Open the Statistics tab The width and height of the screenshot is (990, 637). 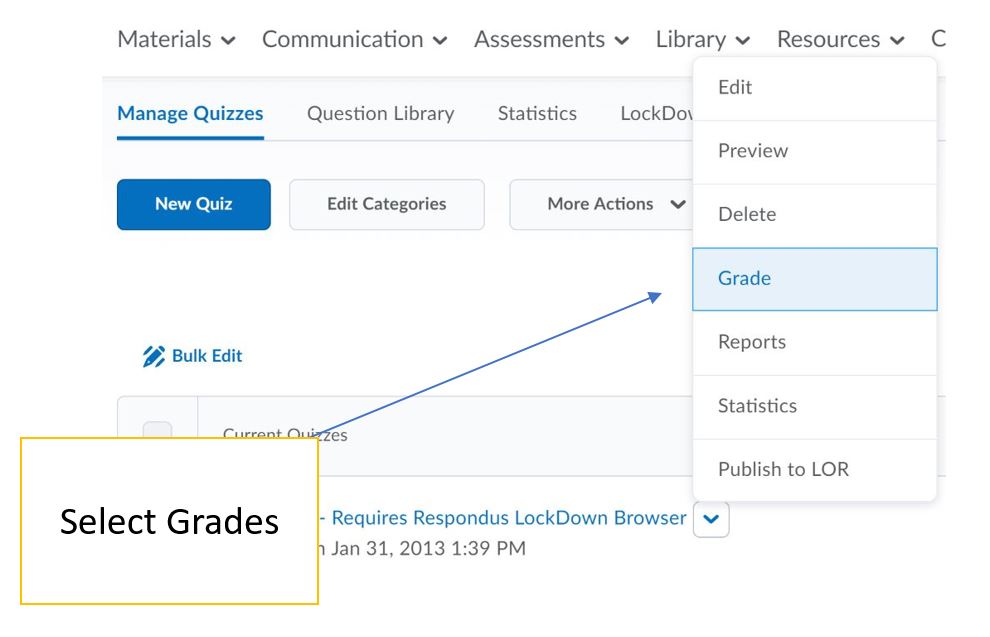pyautogui.click(x=537, y=114)
